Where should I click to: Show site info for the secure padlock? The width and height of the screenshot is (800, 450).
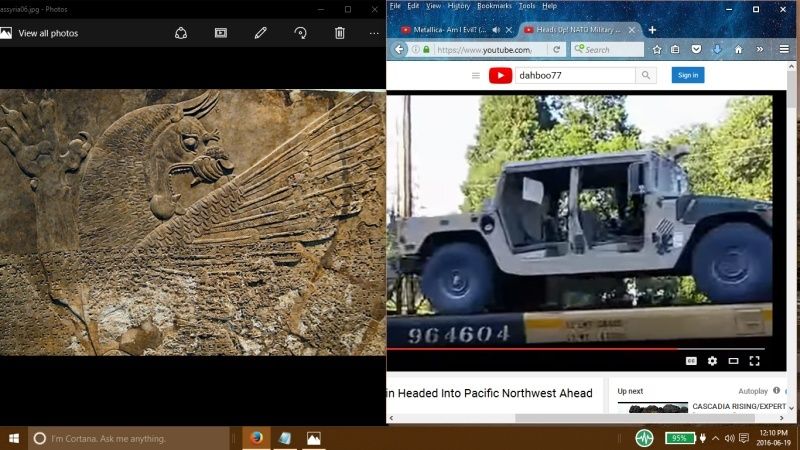(x=426, y=49)
